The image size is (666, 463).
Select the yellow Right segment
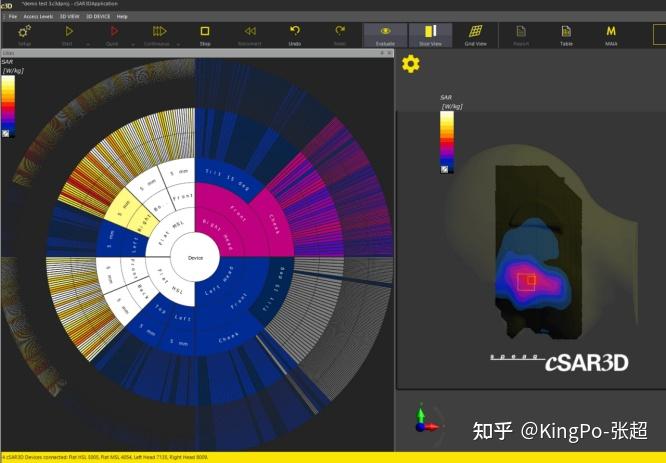pos(145,224)
